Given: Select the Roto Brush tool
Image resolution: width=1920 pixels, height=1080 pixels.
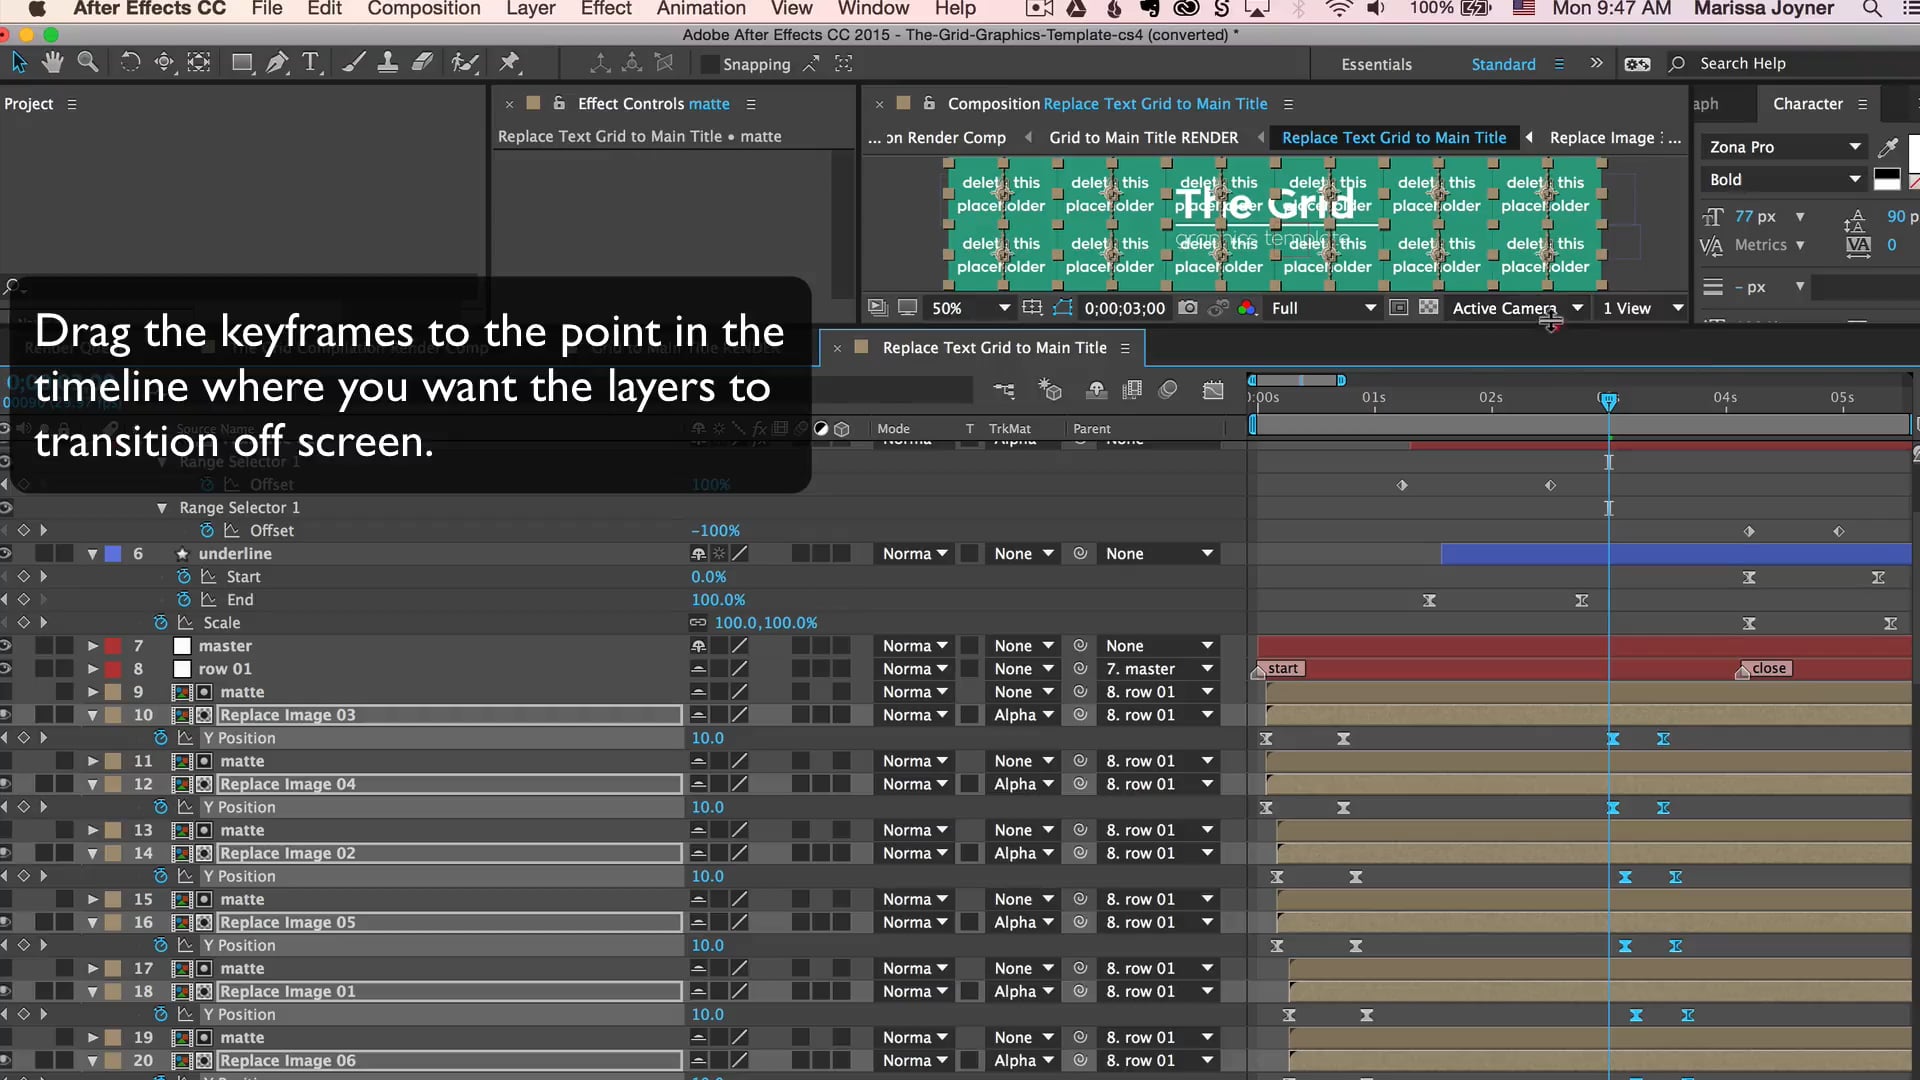Looking at the screenshot, I should pos(465,62).
